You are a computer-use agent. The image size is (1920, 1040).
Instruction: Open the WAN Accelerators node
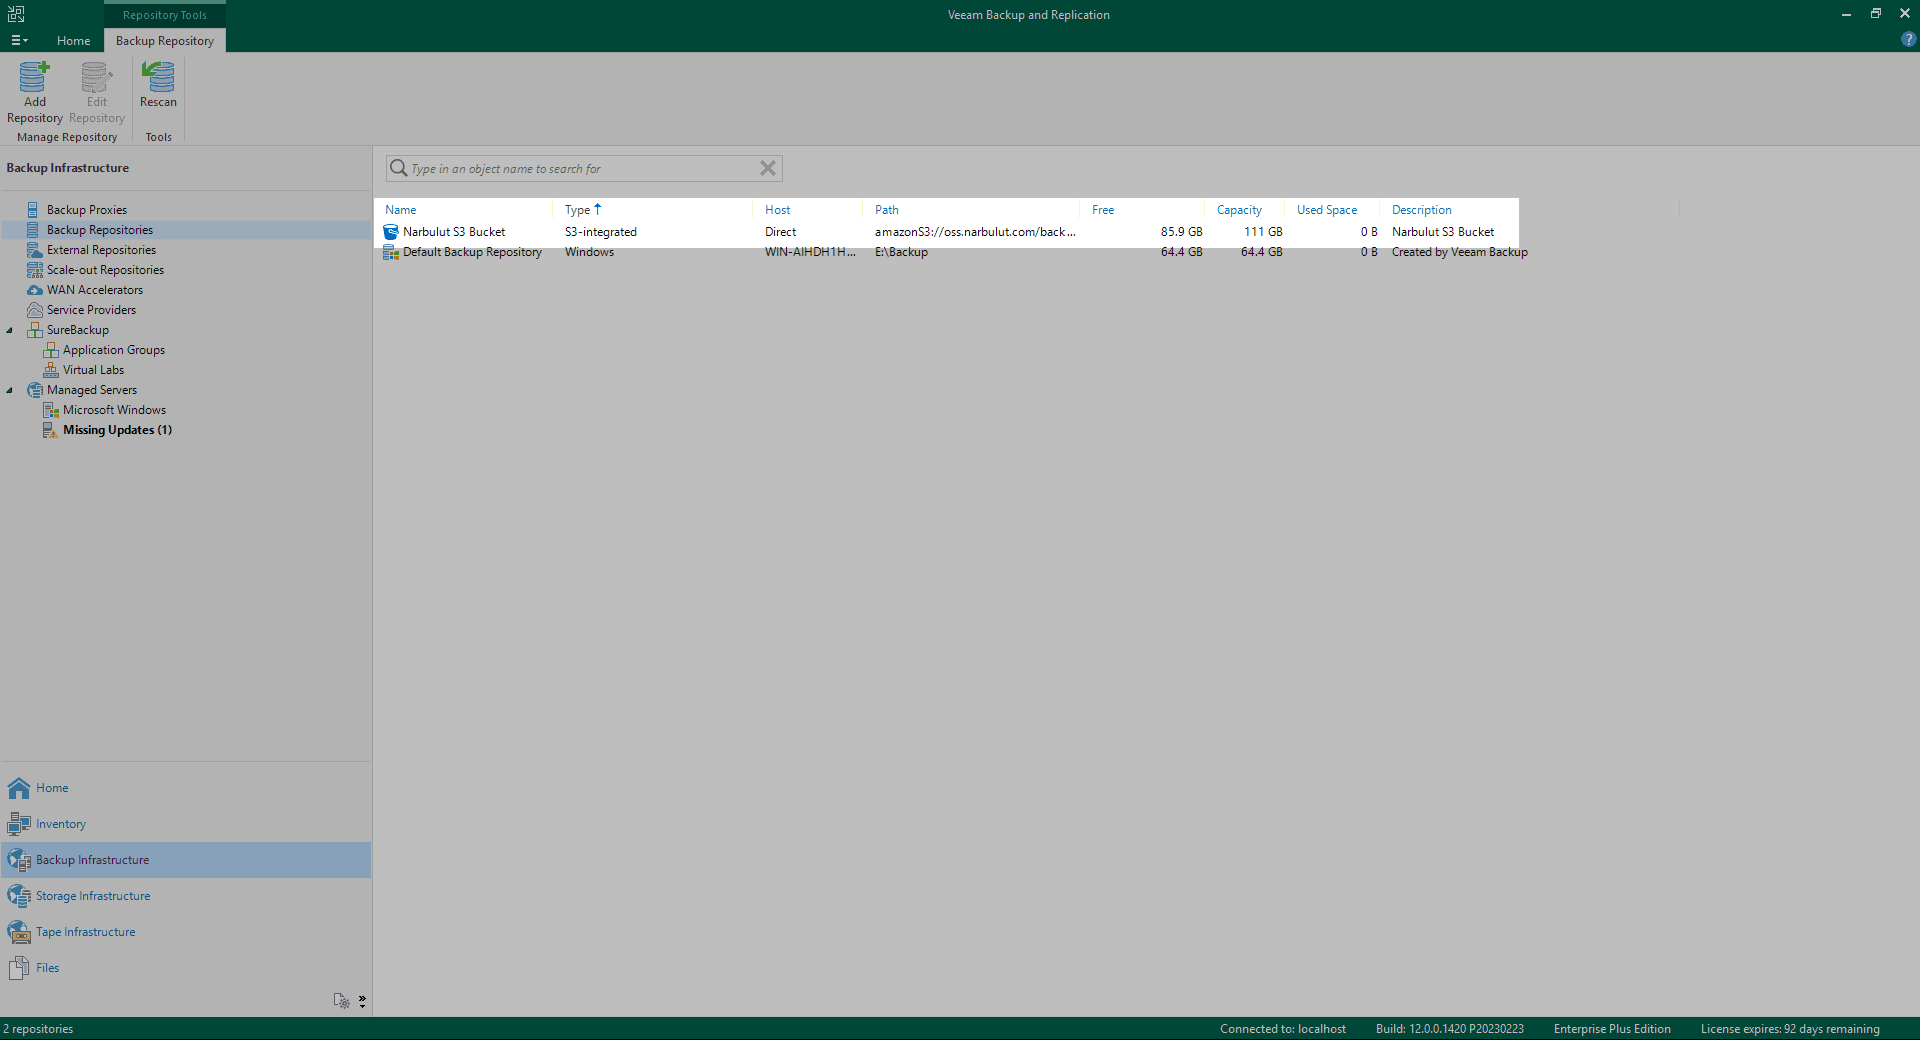(94, 290)
